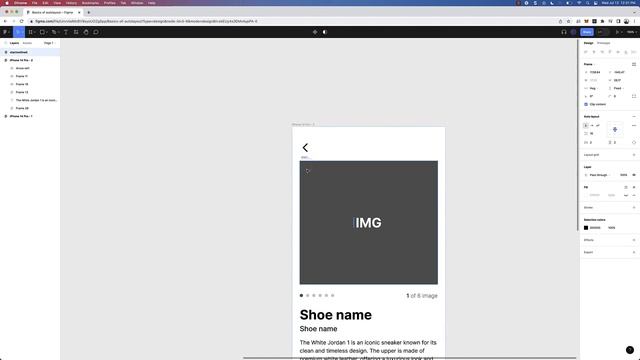Click the headphones audio icon
Screen dimensions: 640x360
coord(564,32)
